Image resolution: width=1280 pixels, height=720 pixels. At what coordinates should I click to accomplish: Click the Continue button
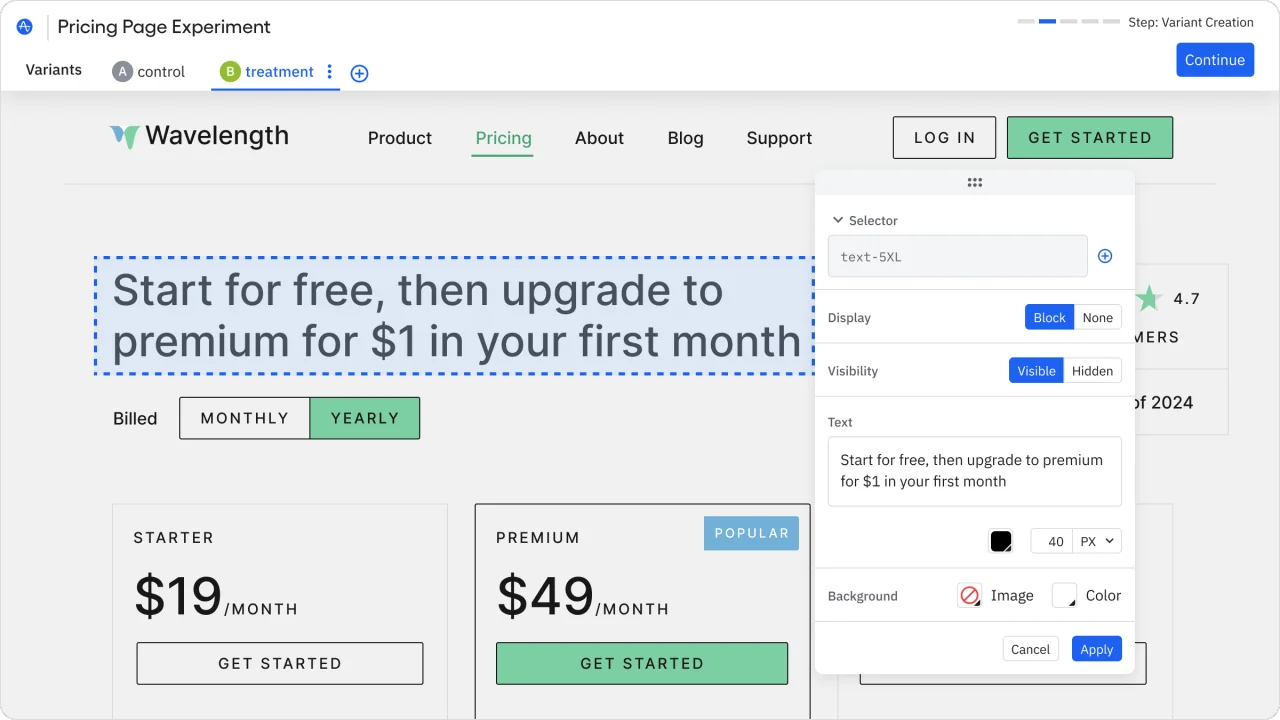pos(1214,60)
